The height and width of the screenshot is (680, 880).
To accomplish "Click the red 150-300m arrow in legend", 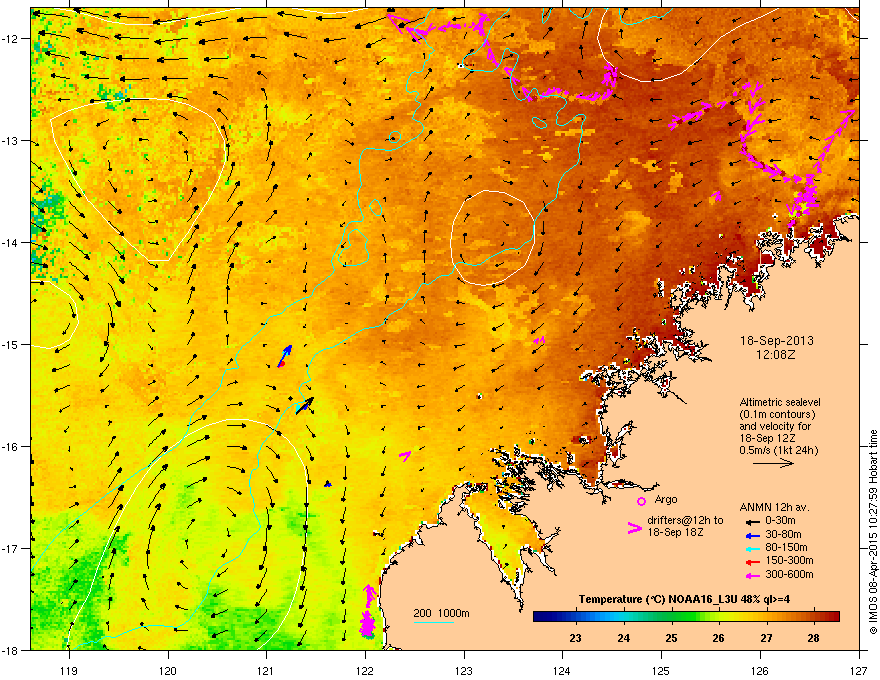I will coord(751,561).
